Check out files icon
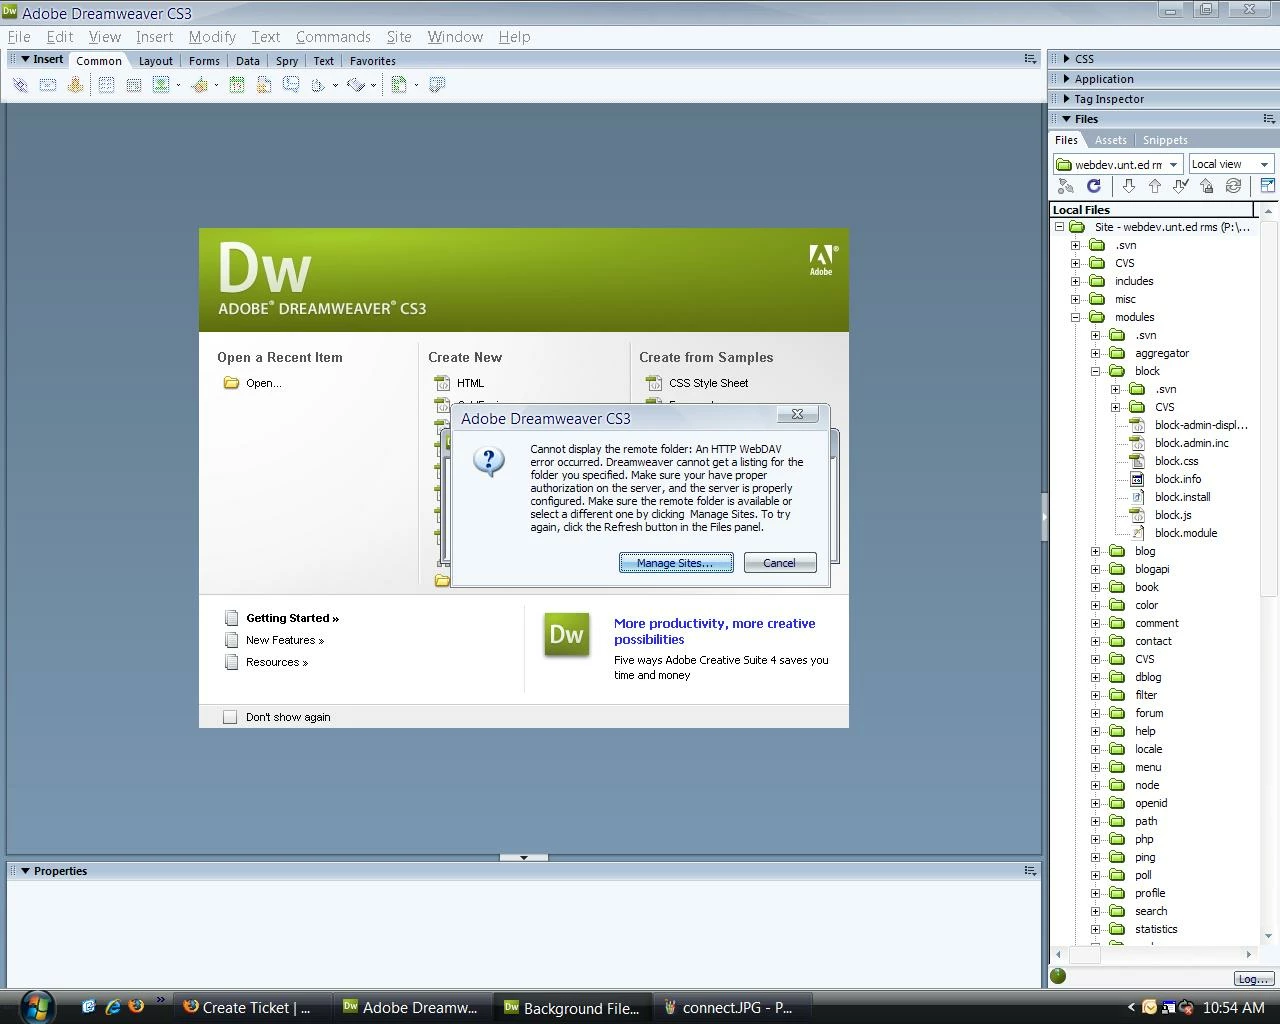Viewport: 1280px width, 1024px height. coord(1181,186)
